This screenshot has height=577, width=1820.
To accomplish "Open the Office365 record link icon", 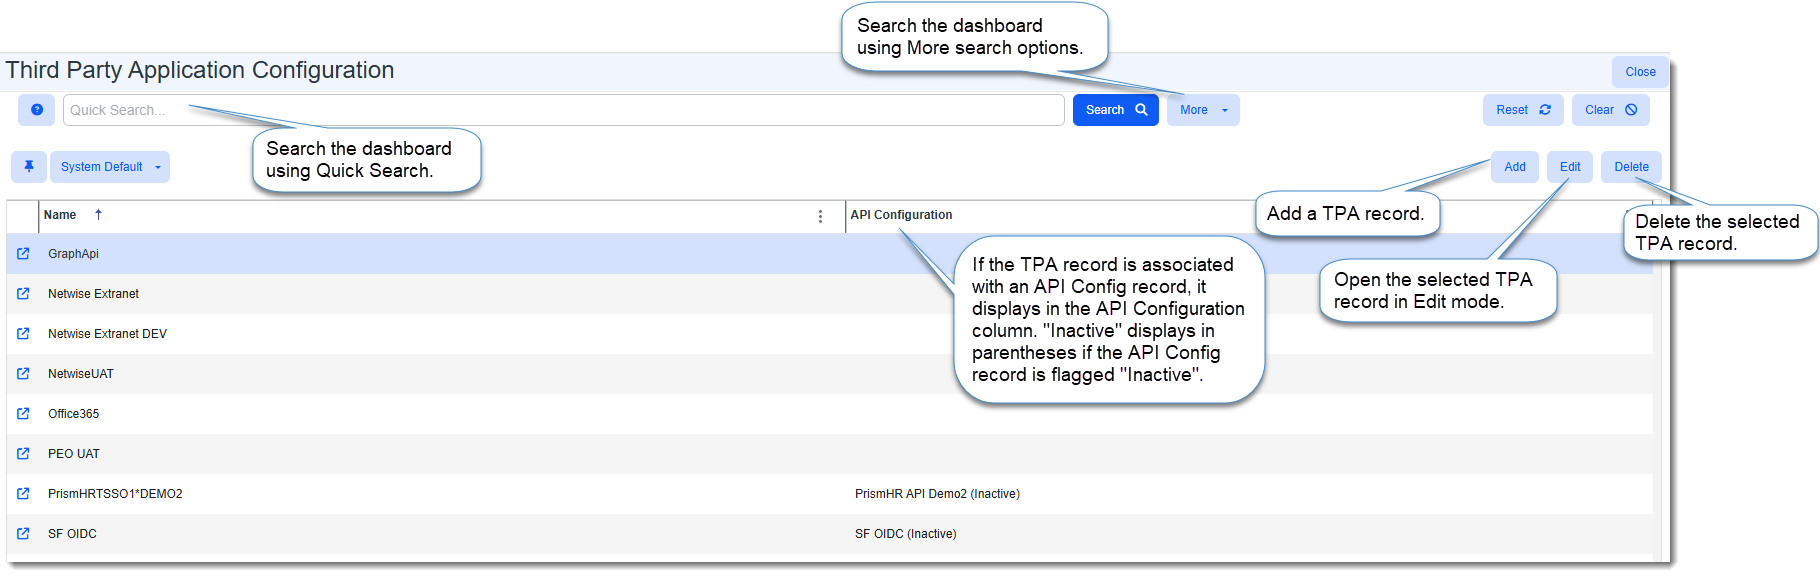I will (23, 414).
